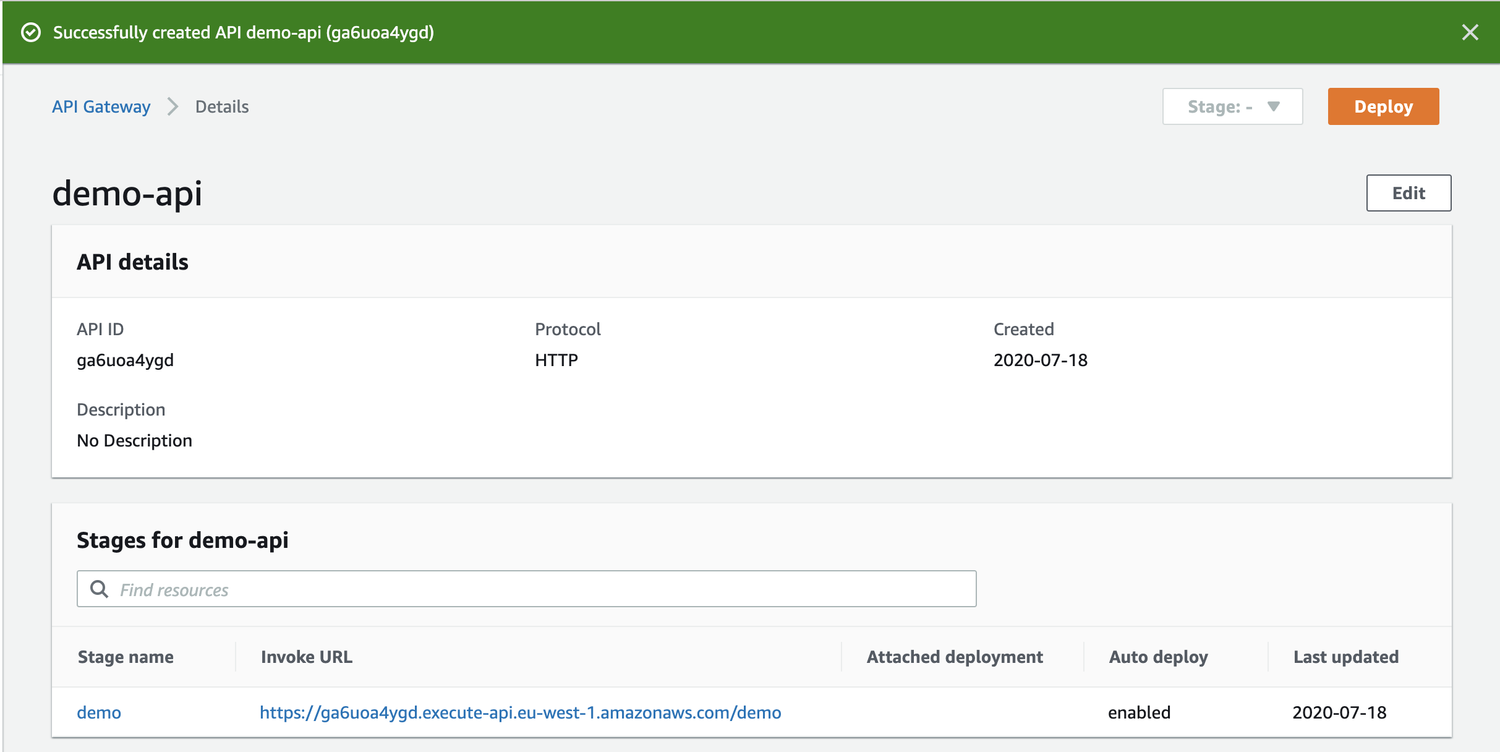Click the magnifier icon in the search field
This screenshot has height=752, width=1500.
pos(98,589)
